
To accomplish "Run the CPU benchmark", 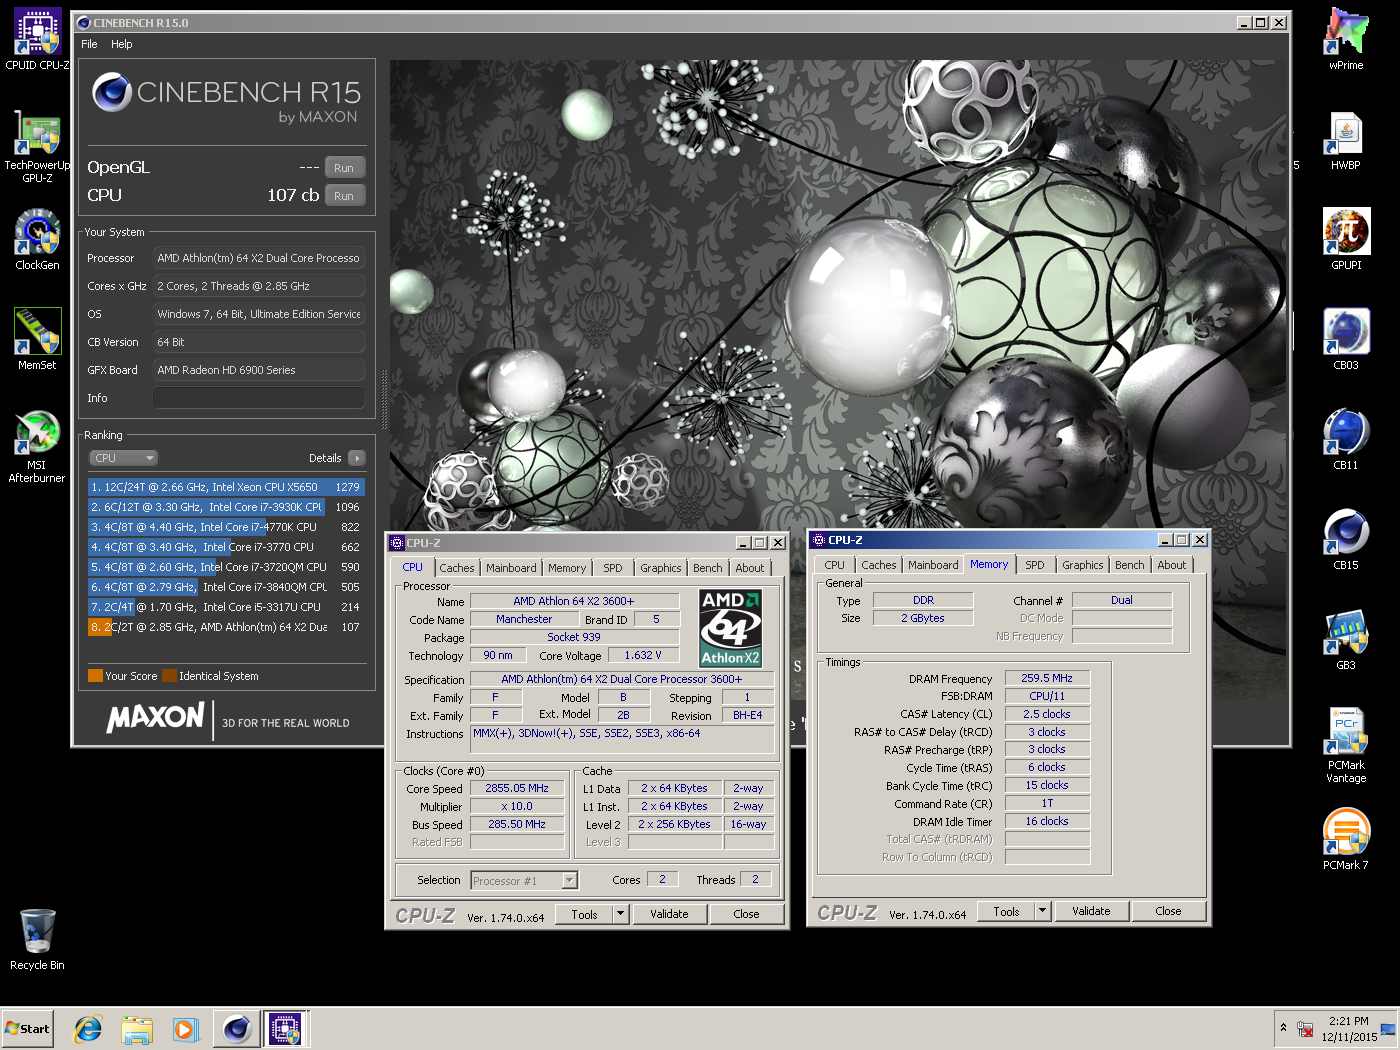I will (x=344, y=196).
